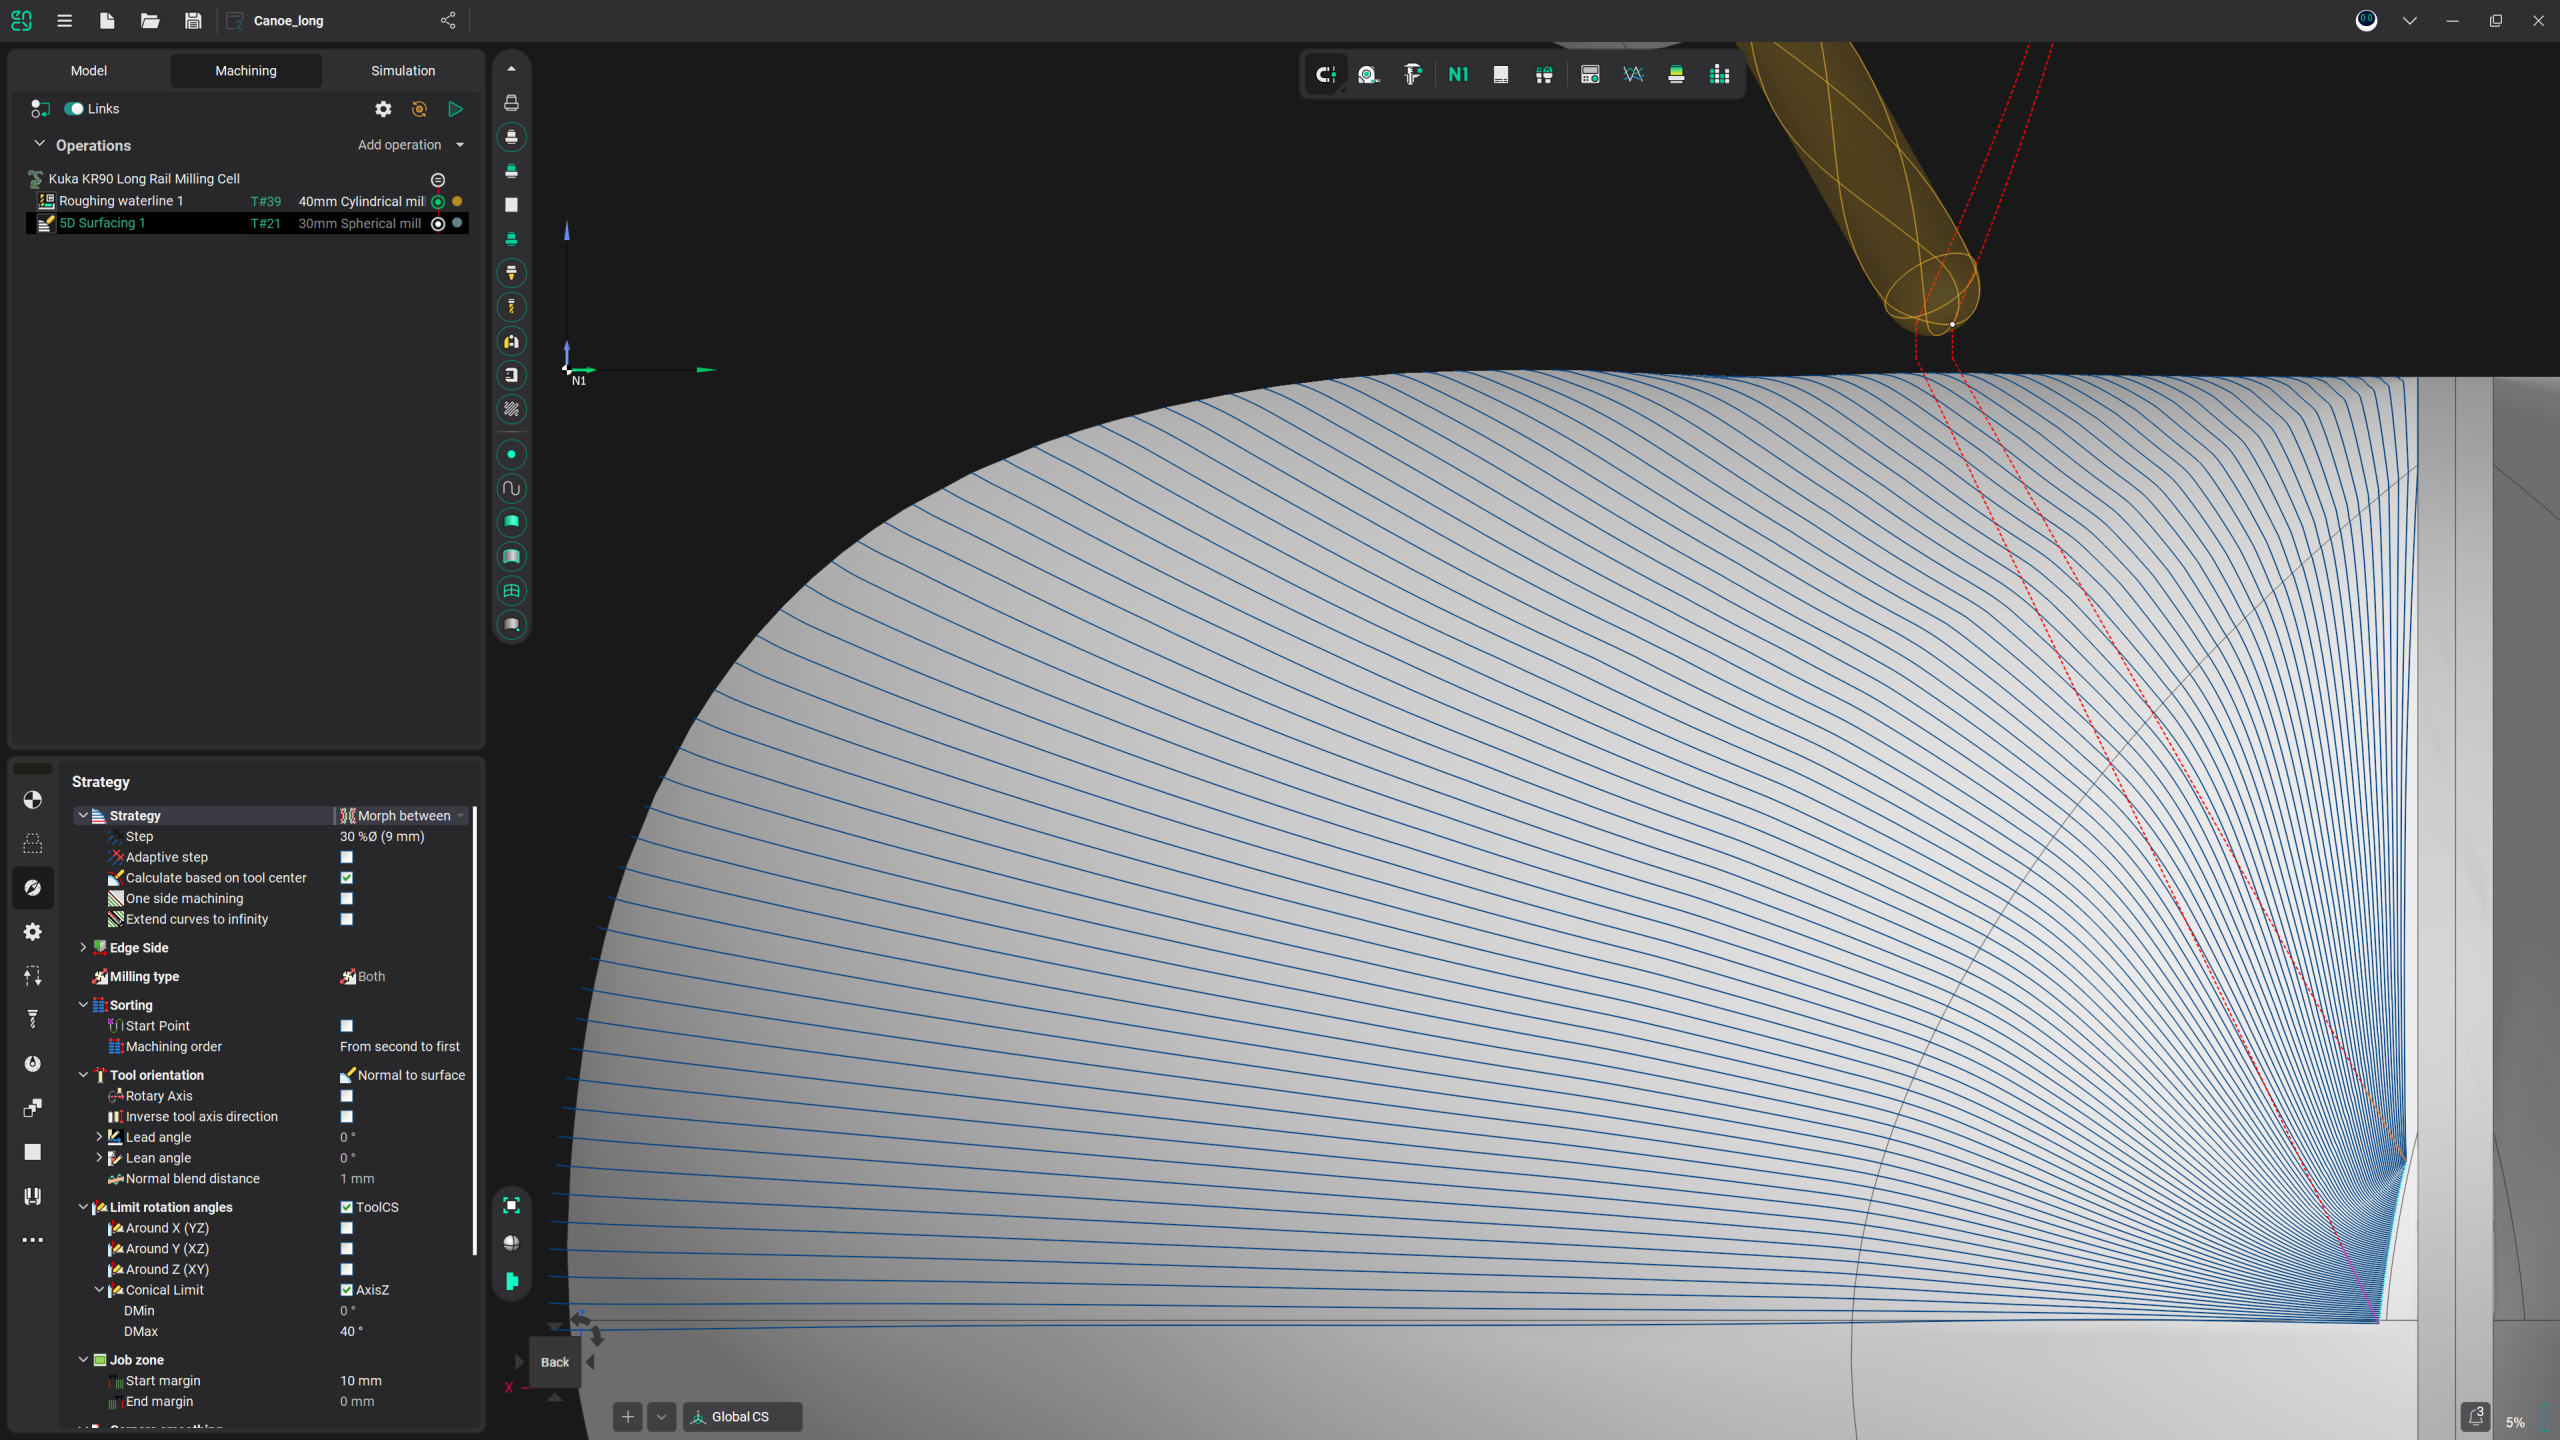This screenshot has height=1440, width=2560.
Task: Select the measuring tape tool
Action: click(x=1368, y=74)
